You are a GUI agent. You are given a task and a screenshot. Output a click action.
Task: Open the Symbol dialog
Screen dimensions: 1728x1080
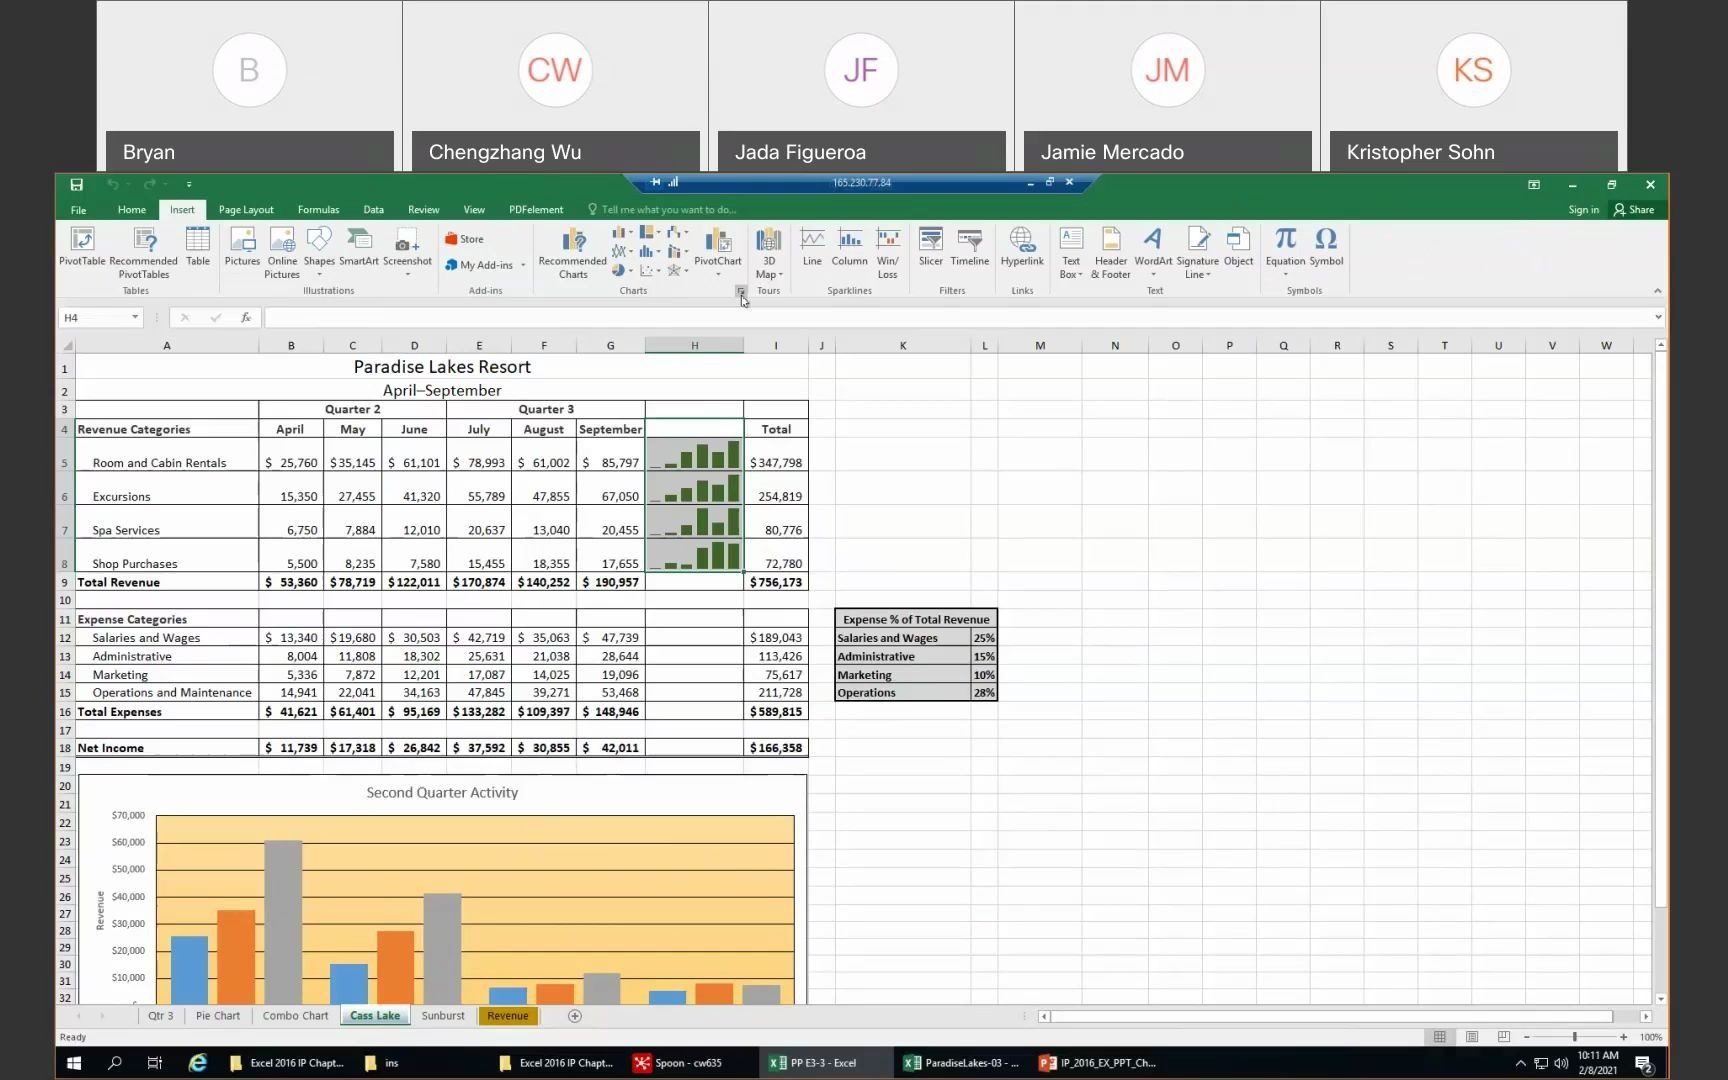tap(1327, 247)
